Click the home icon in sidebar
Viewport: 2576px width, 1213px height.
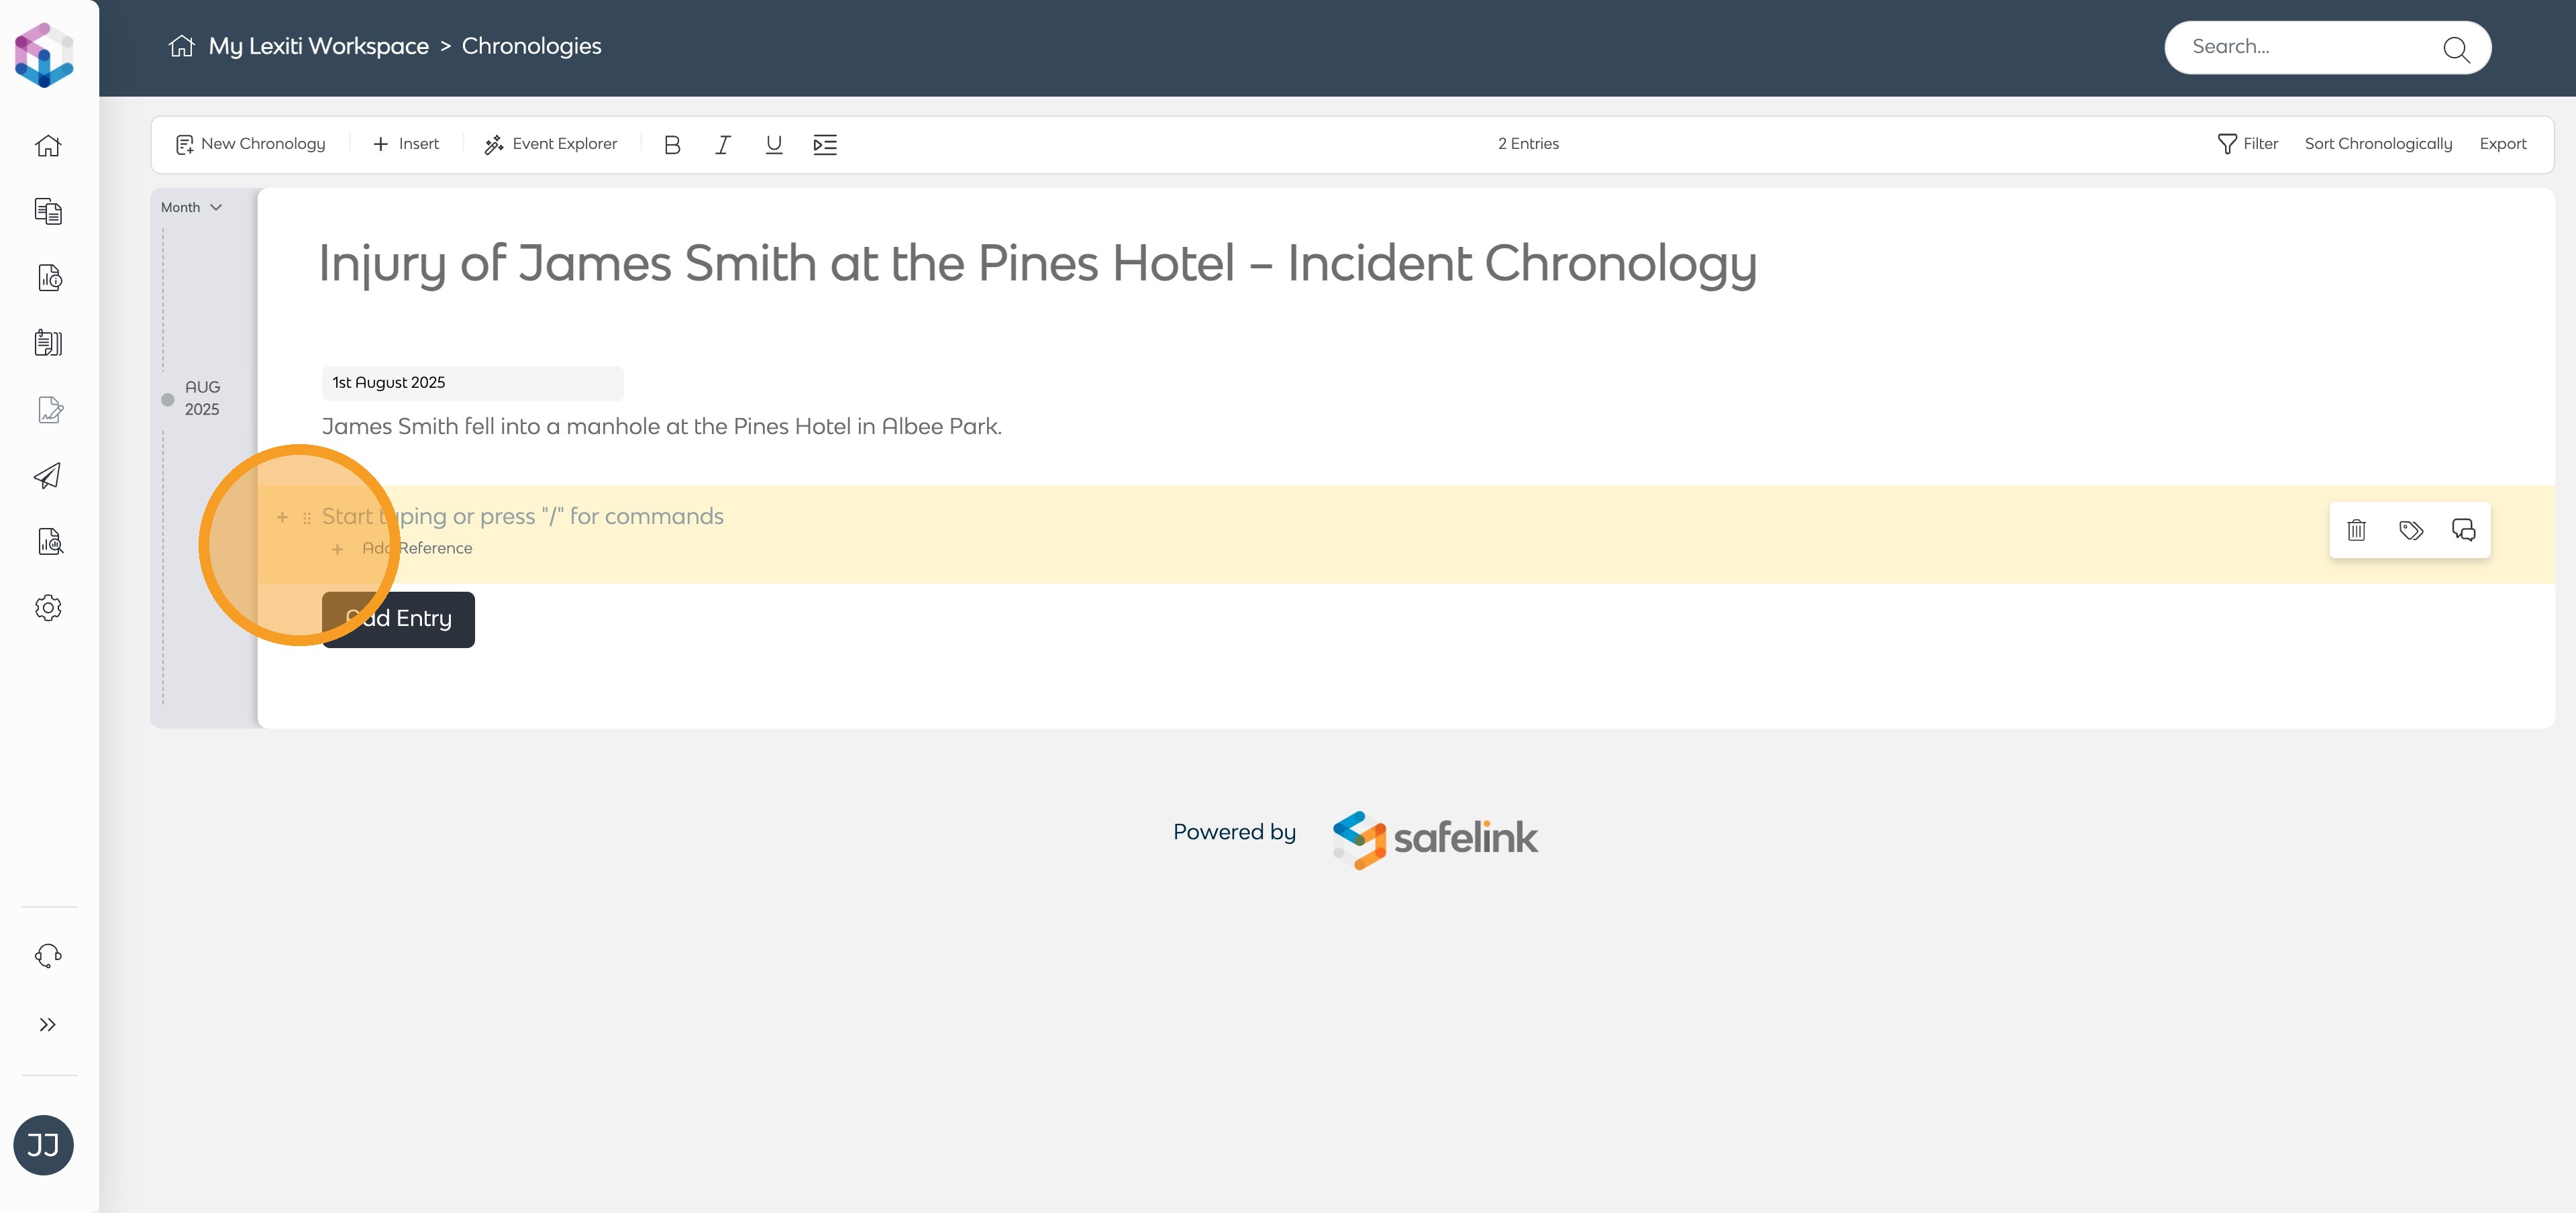[x=48, y=146]
